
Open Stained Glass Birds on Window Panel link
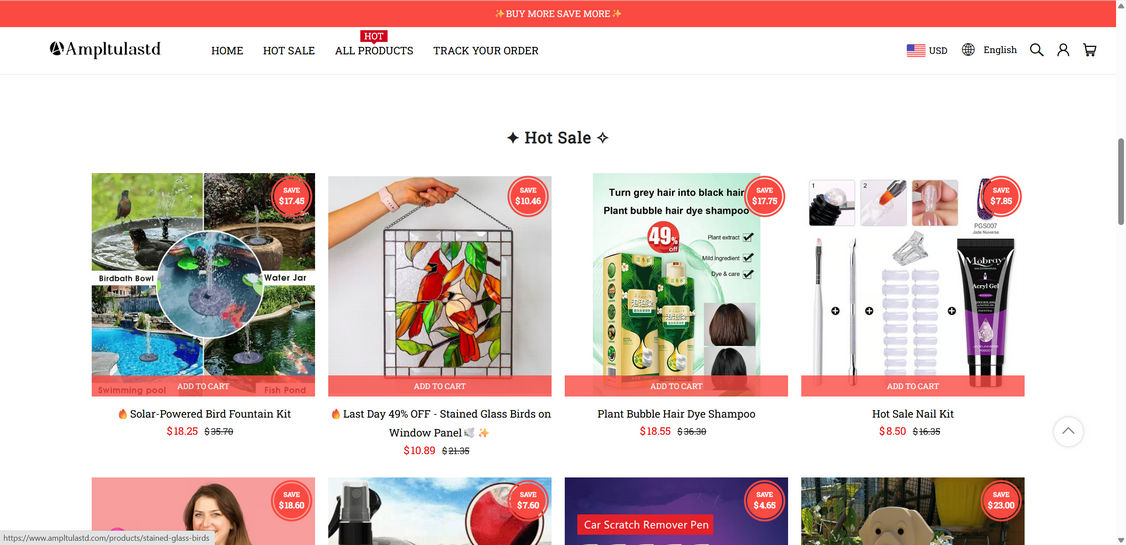[x=440, y=423]
